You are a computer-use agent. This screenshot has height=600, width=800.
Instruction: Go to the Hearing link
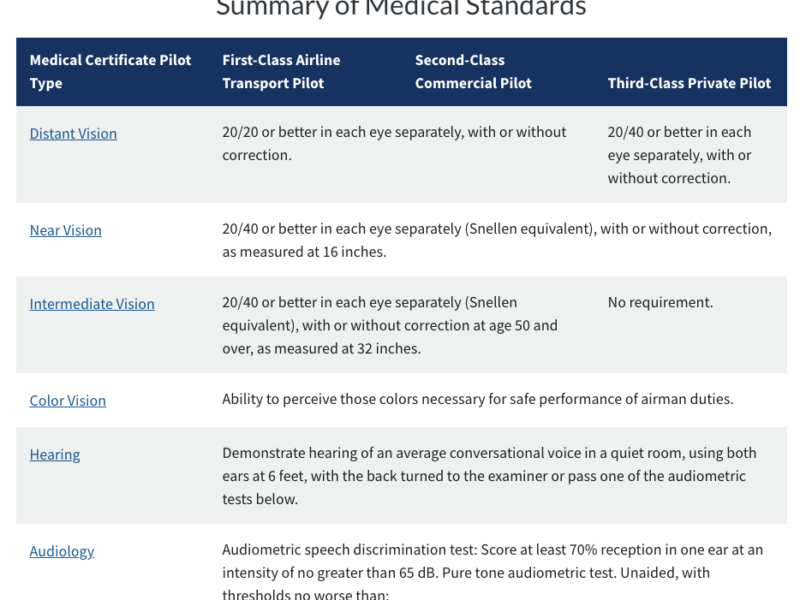click(55, 455)
